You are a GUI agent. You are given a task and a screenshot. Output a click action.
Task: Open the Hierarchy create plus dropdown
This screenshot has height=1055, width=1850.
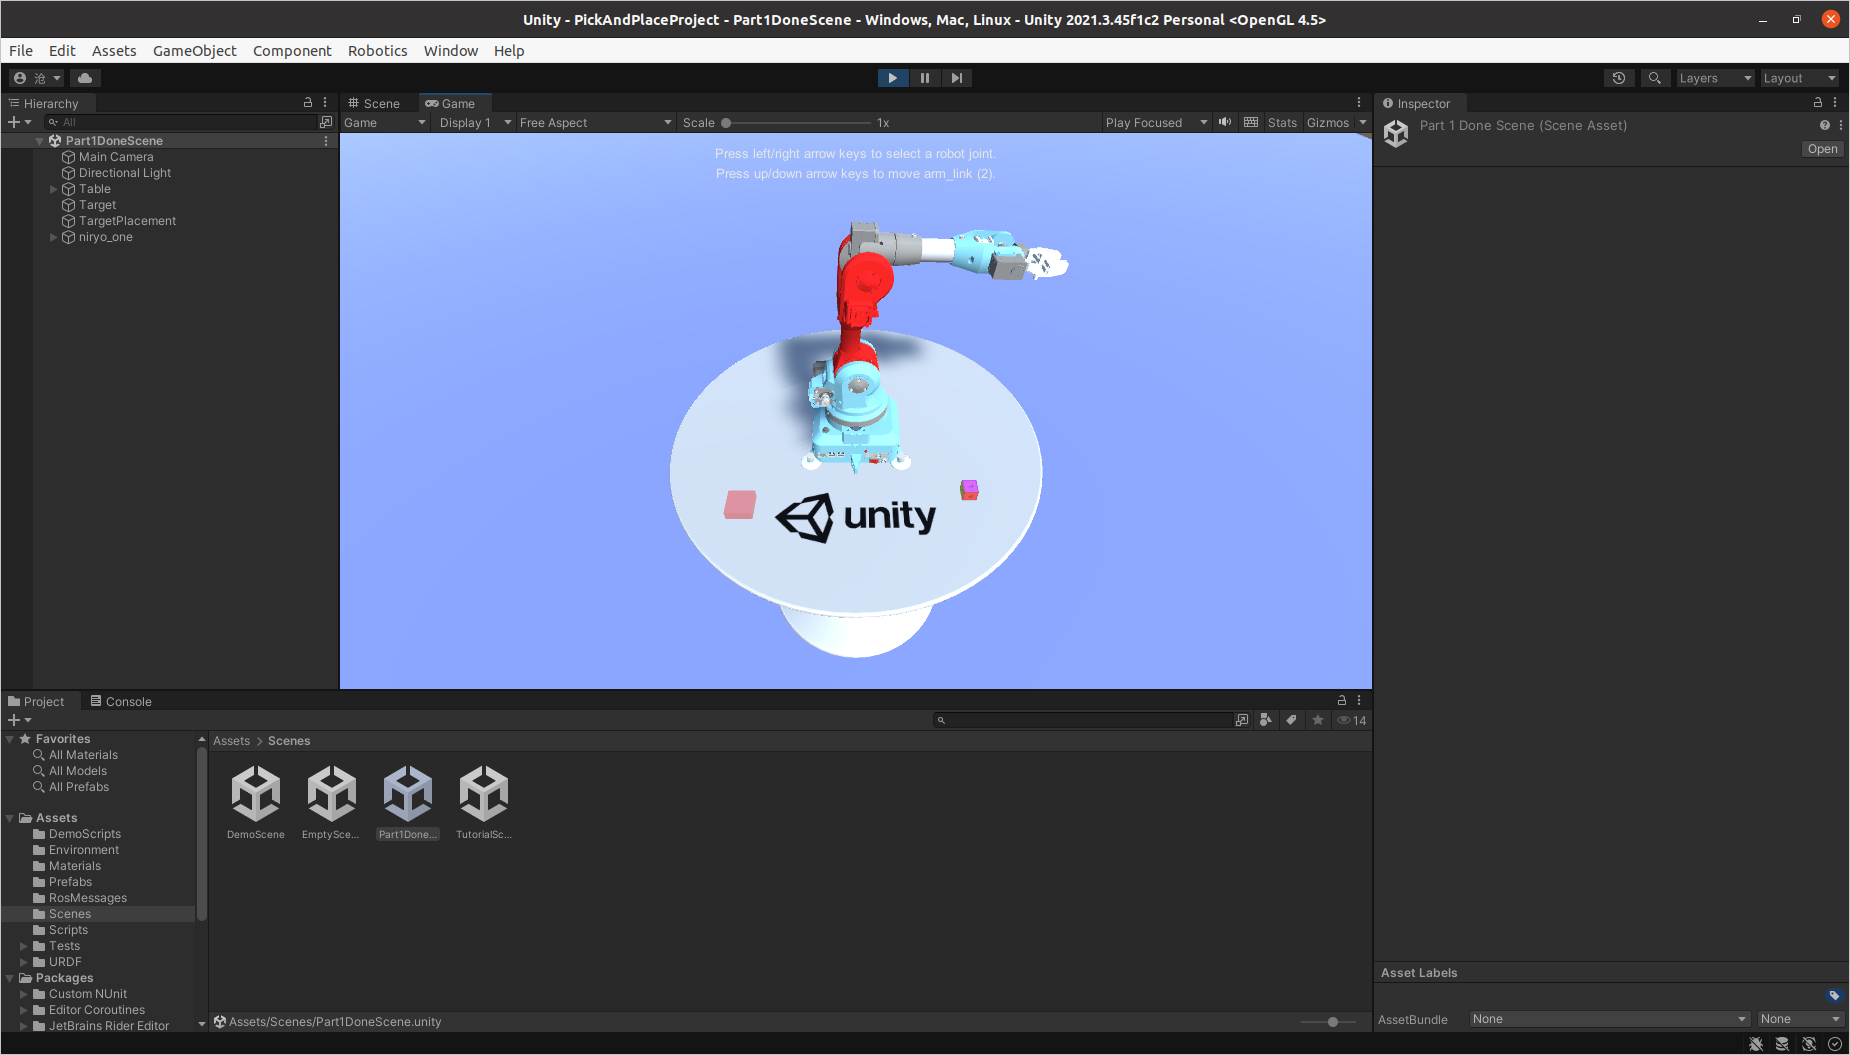pos(20,122)
